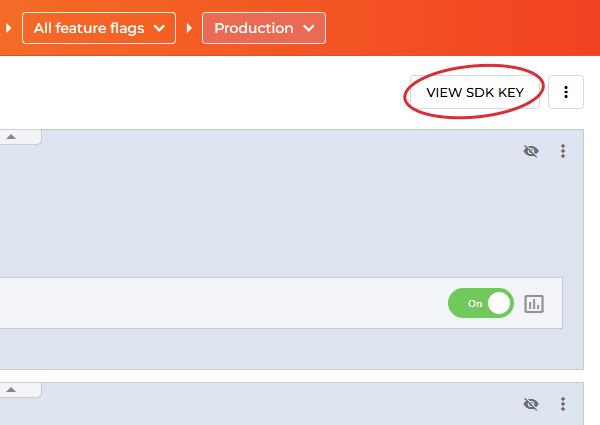Collapse the first flag card using its top arrow tab
The image size is (600, 425).
coord(12,136)
